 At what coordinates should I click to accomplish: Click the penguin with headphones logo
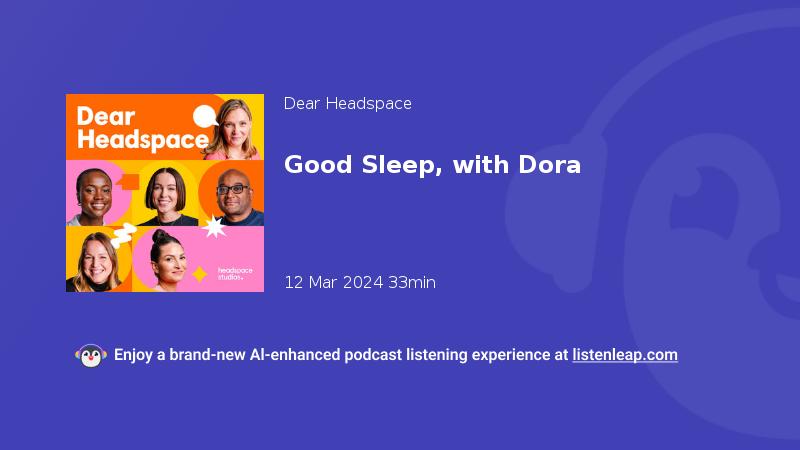tap(91, 356)
